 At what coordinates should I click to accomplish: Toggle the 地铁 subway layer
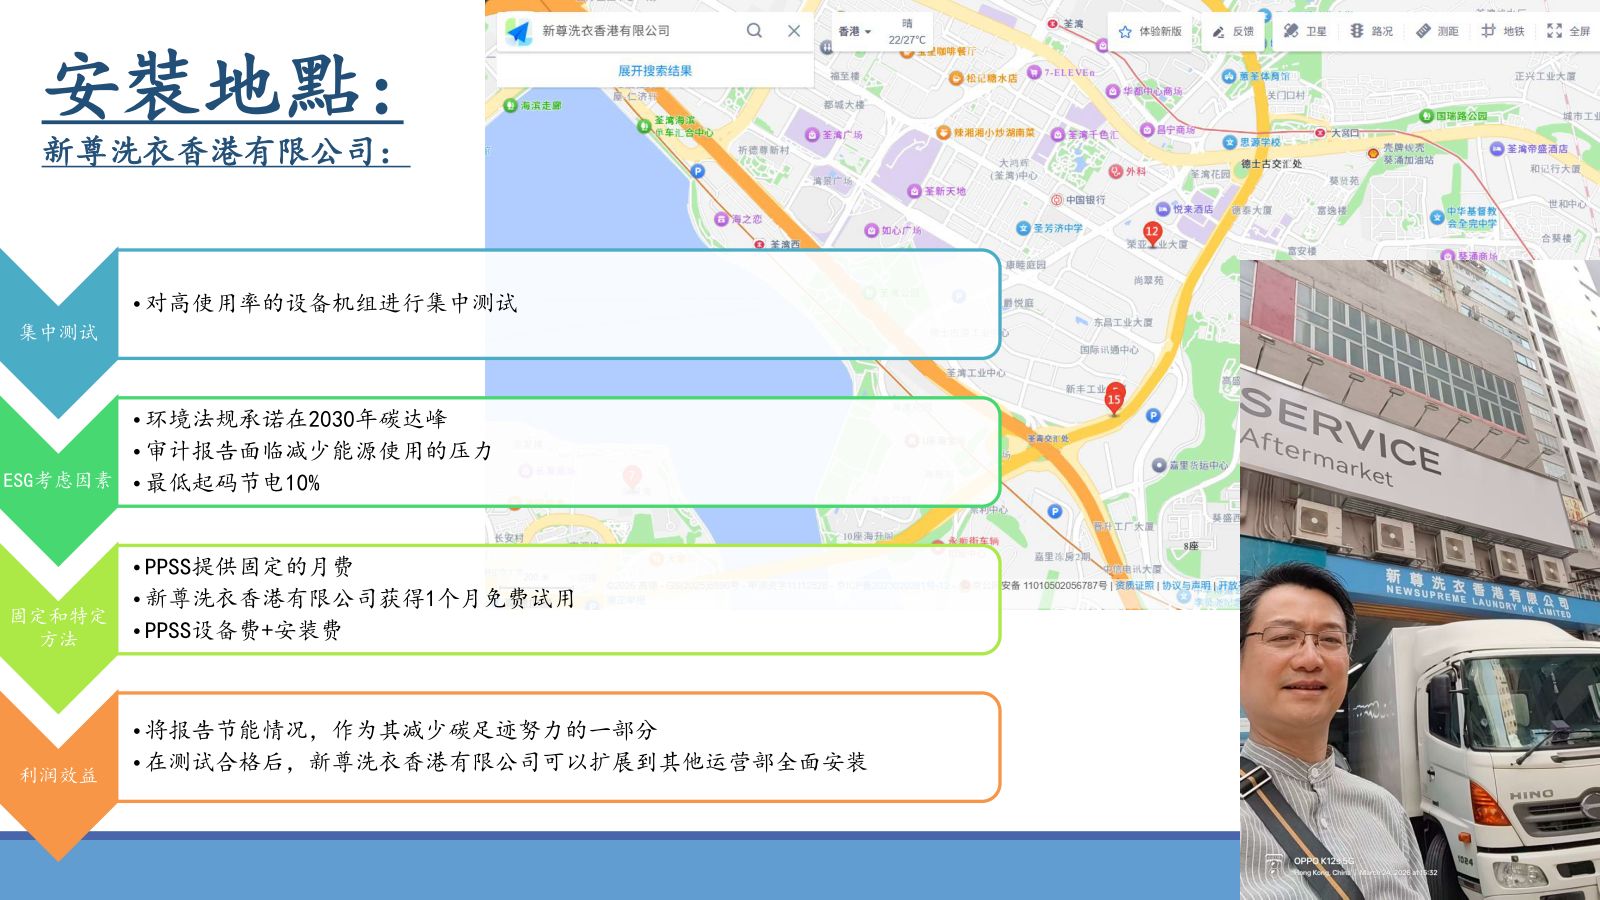click(1503, 31)
